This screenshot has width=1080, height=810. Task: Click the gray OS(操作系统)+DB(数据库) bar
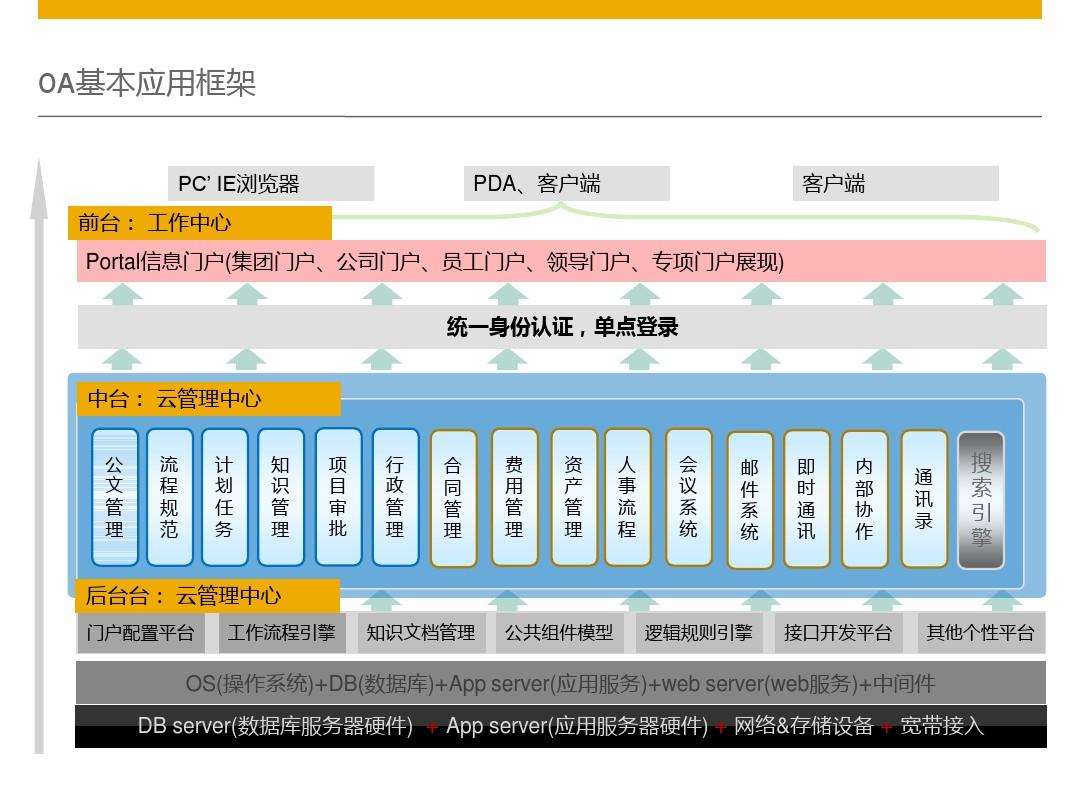tap(561, 683)
